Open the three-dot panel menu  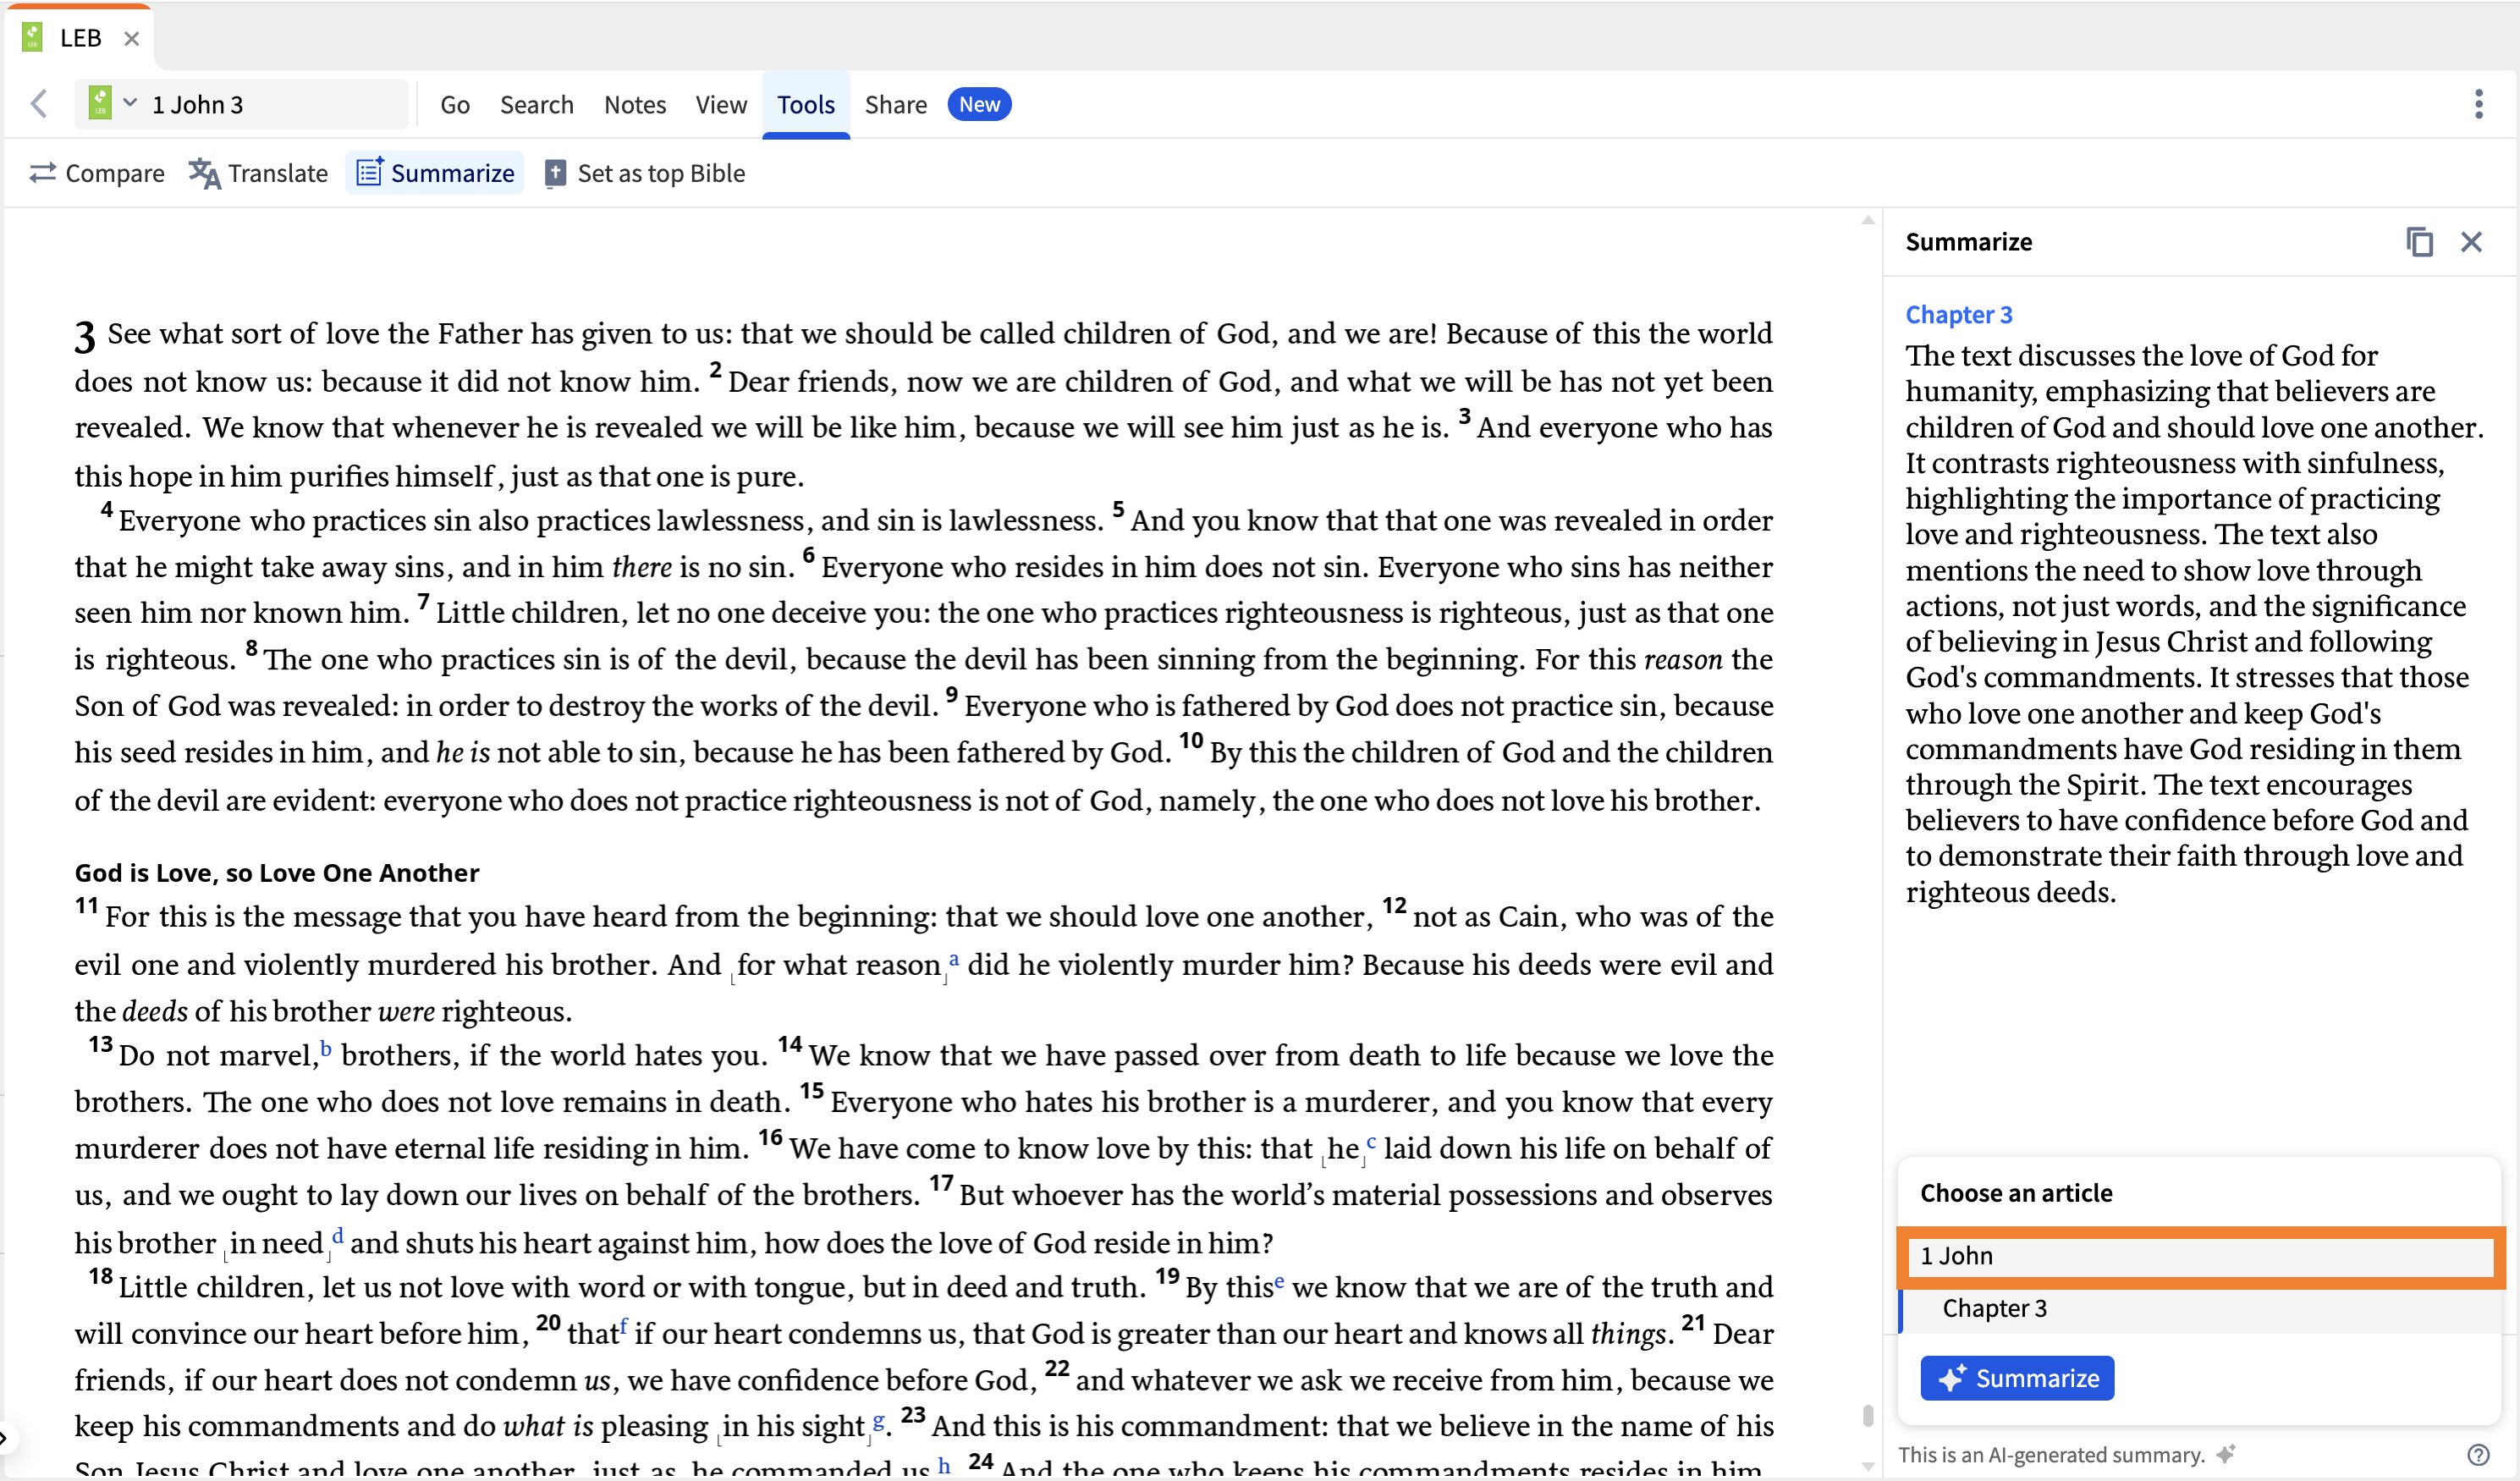point(2478,104)
